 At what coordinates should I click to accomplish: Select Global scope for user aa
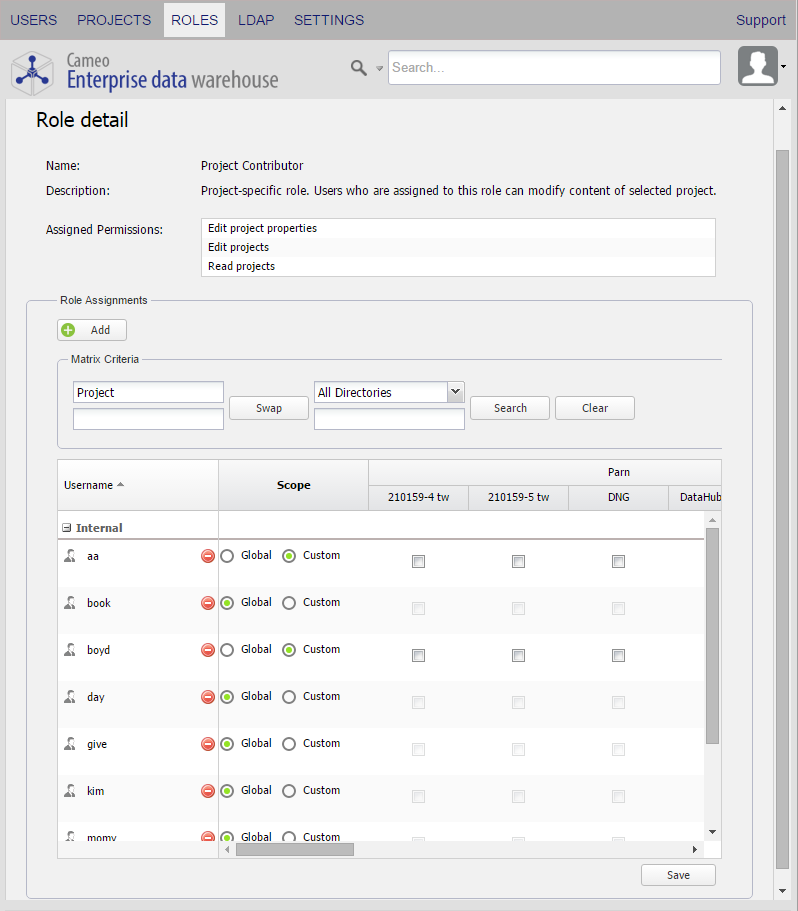point(227,556)
